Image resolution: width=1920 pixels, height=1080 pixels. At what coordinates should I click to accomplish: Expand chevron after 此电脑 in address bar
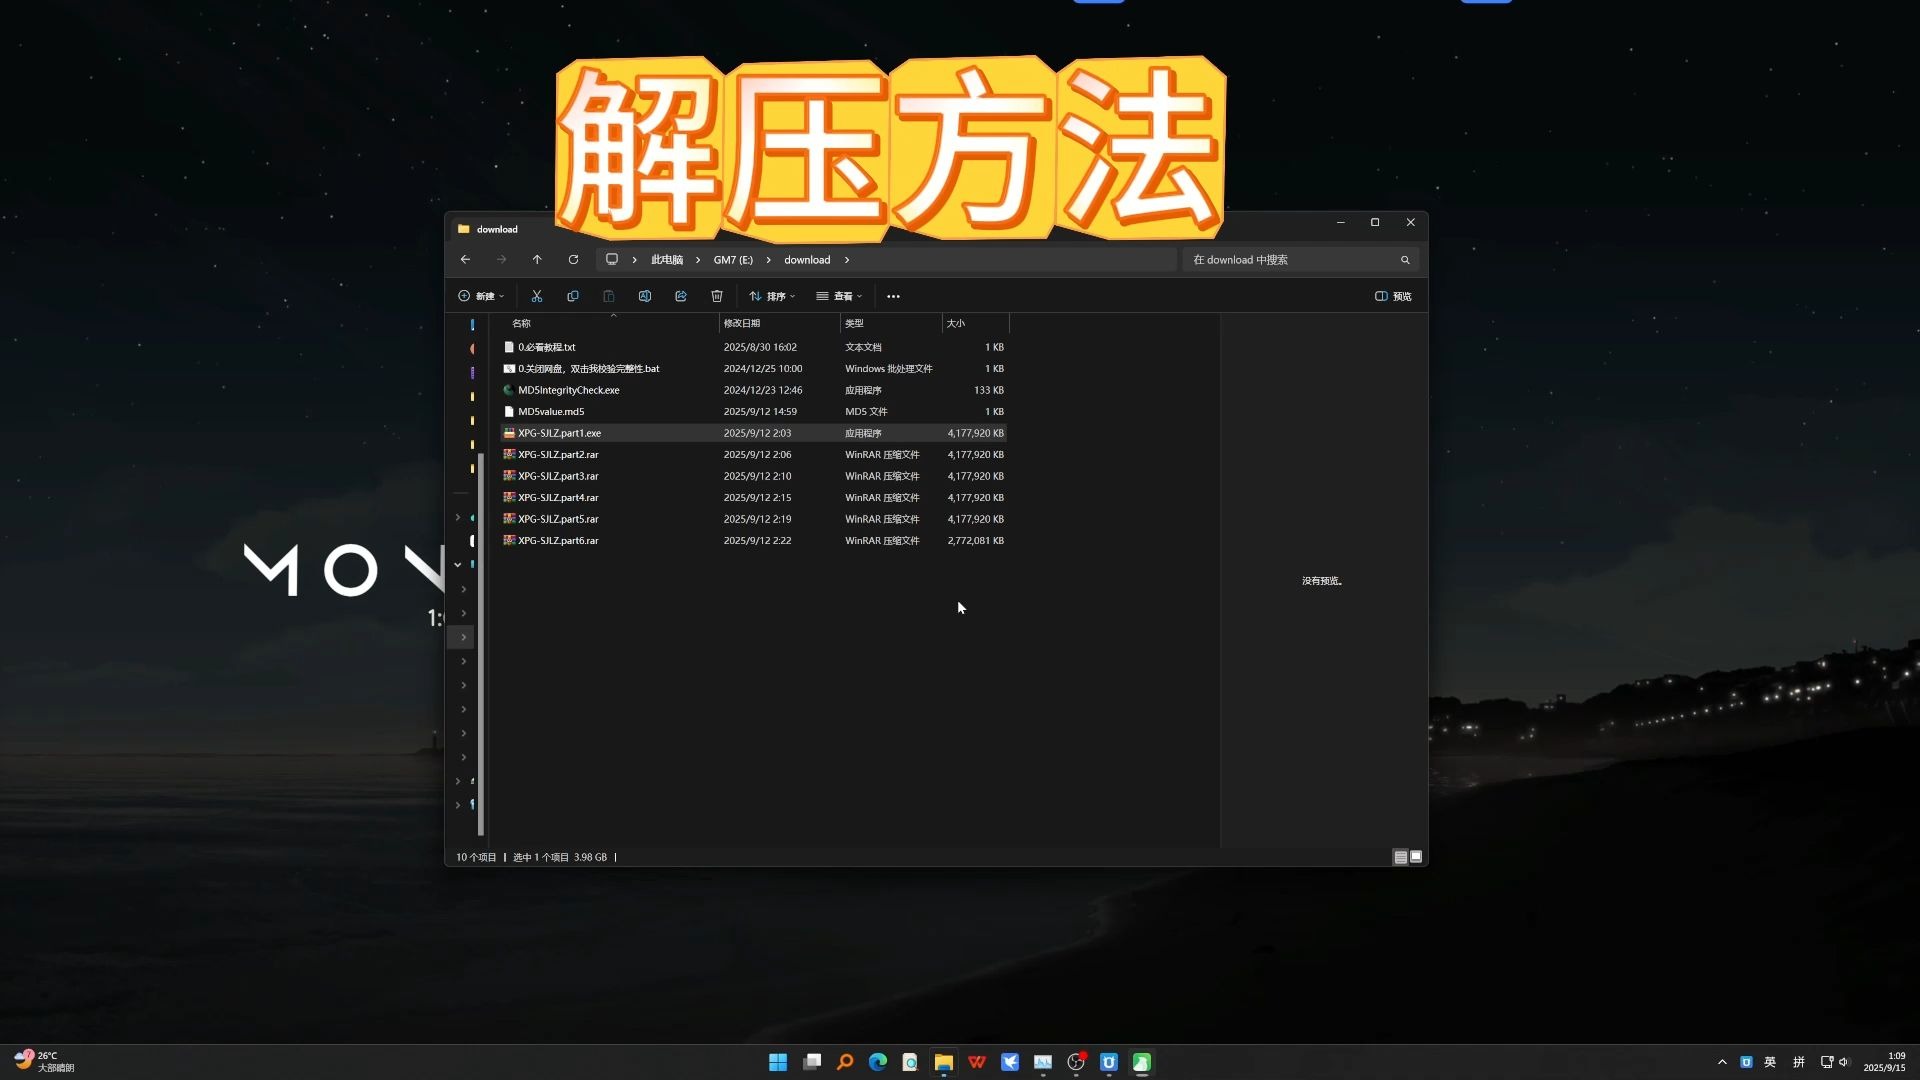point(698,260)
